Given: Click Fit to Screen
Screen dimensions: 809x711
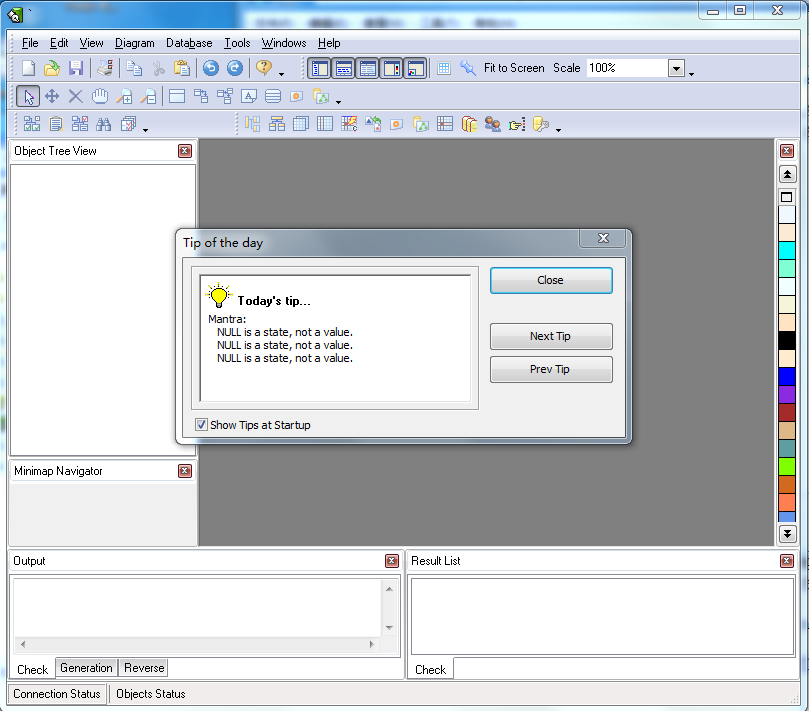Looking at the screenshot, I should click(x=514, y=68).
